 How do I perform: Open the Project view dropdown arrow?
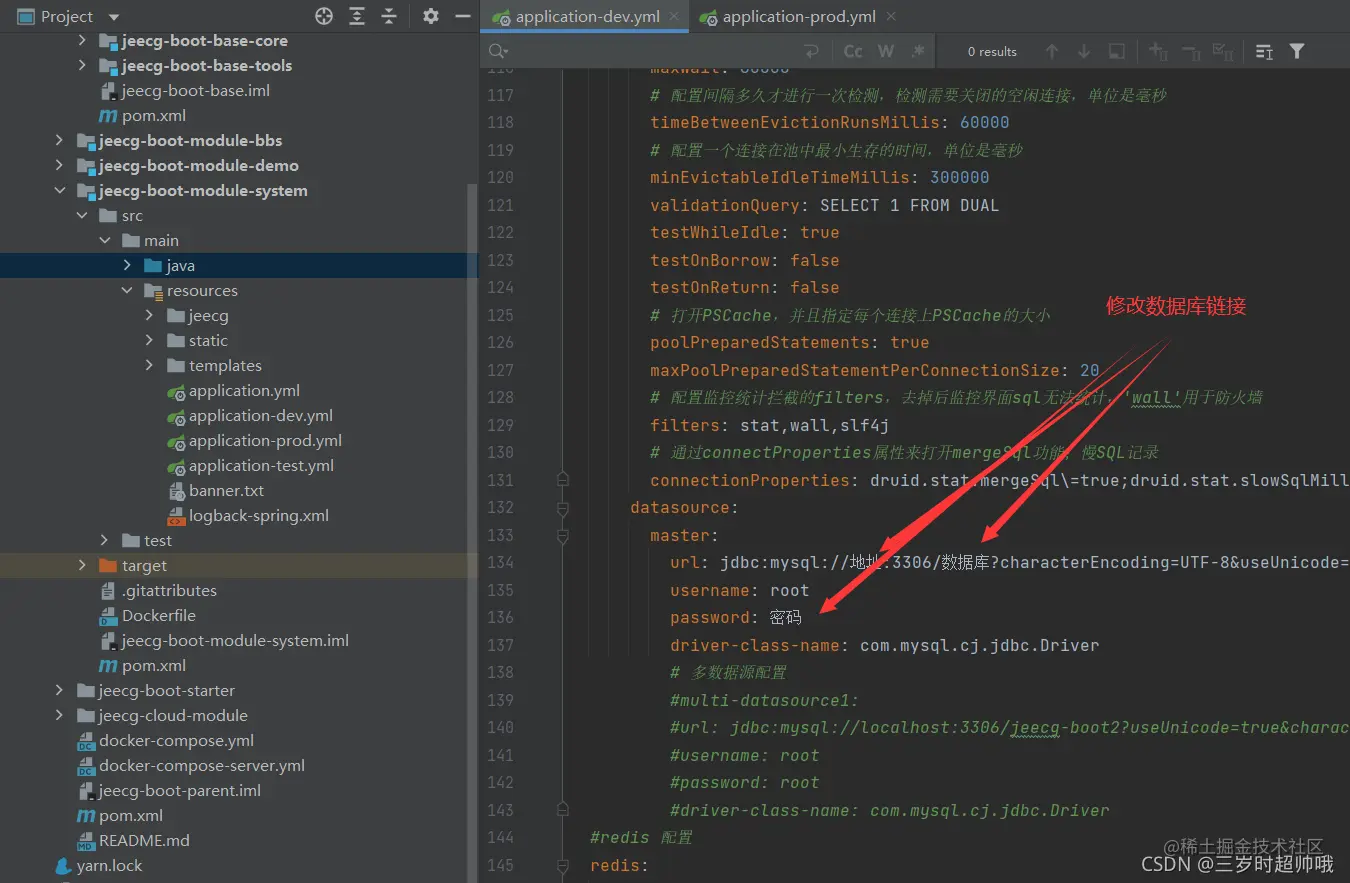click(113, 17)
